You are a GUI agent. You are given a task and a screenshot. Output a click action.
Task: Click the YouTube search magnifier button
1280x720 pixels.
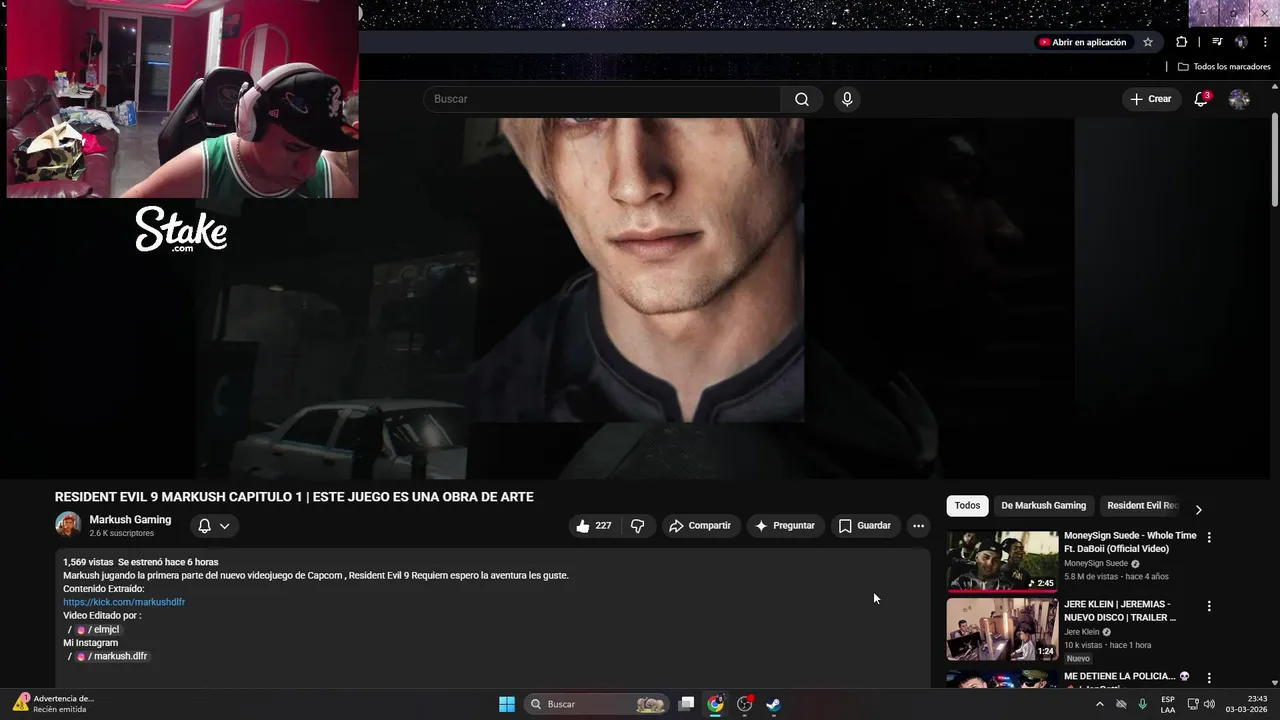[802, 99]
